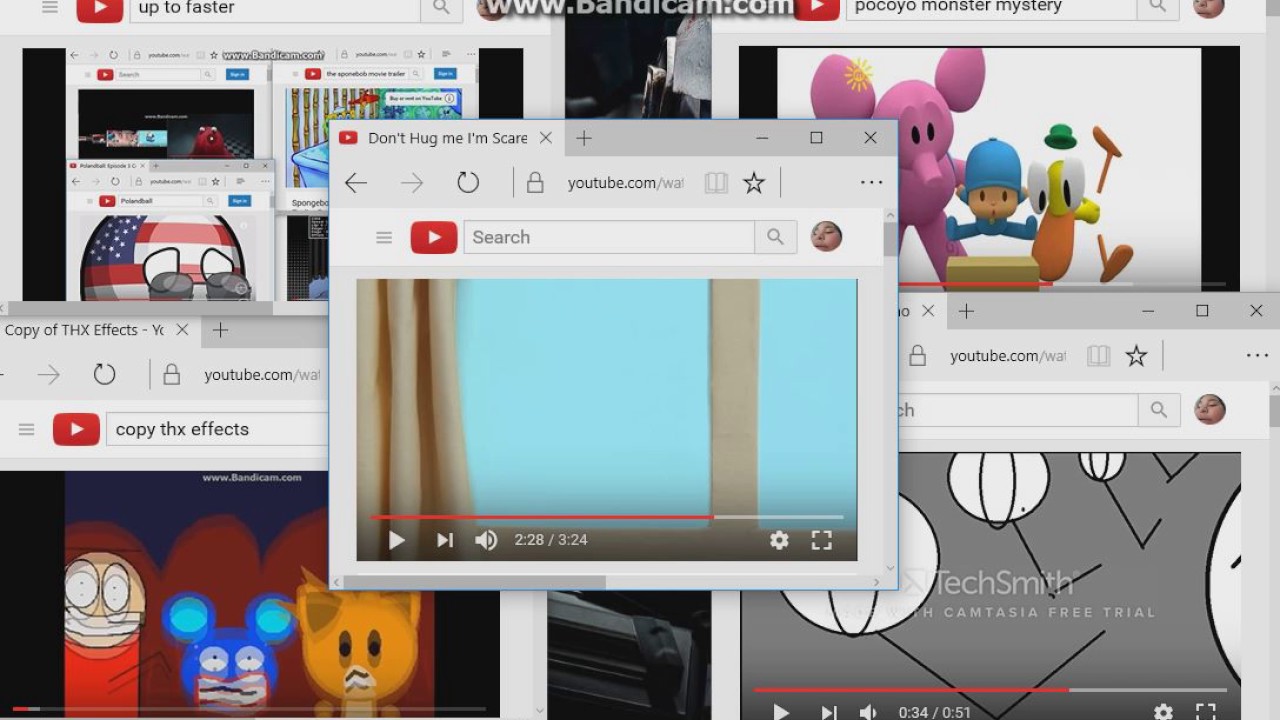Click padlock icon in THX Effects window

point(171,375)
